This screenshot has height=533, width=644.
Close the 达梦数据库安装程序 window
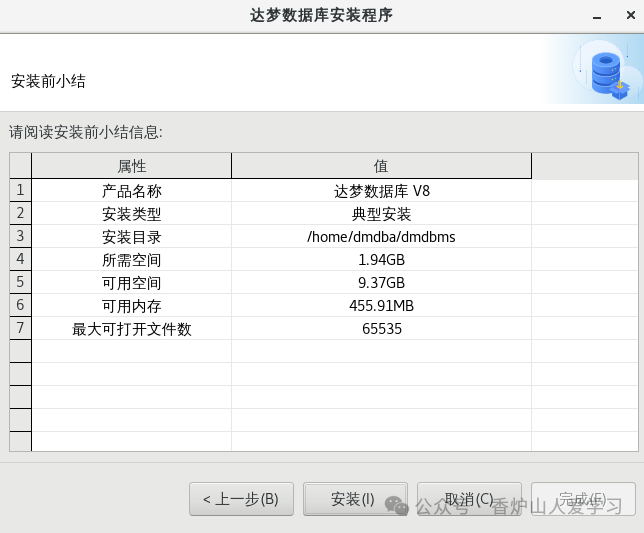tap(631, 15)
